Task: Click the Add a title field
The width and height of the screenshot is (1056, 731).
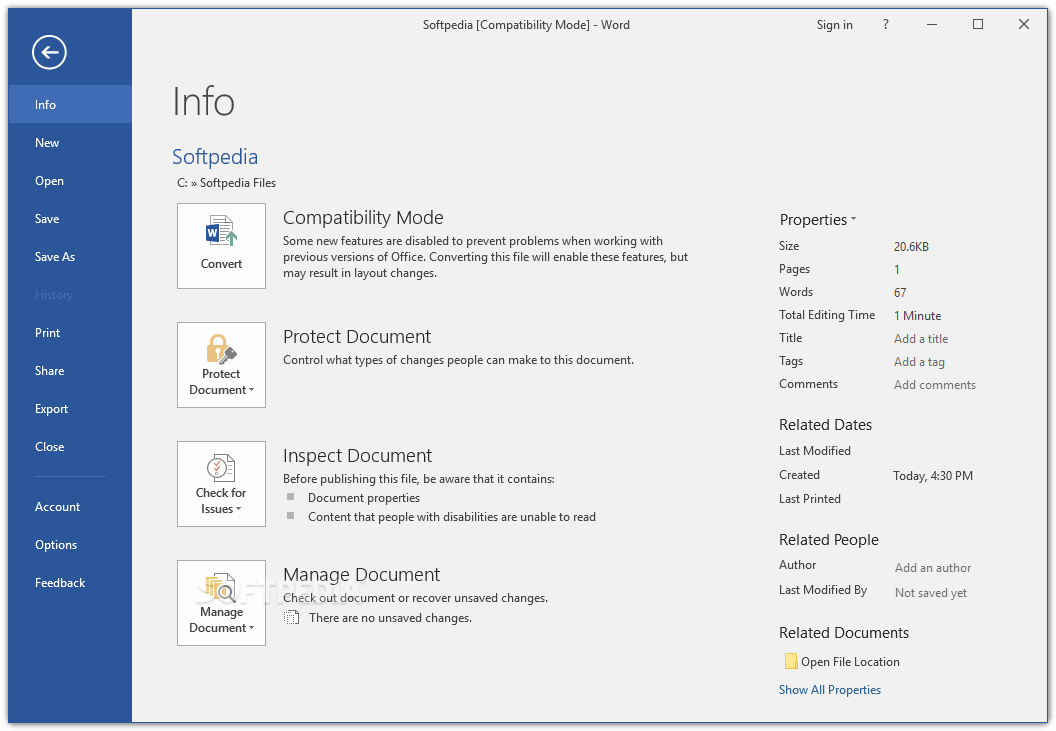Action: (x=921, y=339)
